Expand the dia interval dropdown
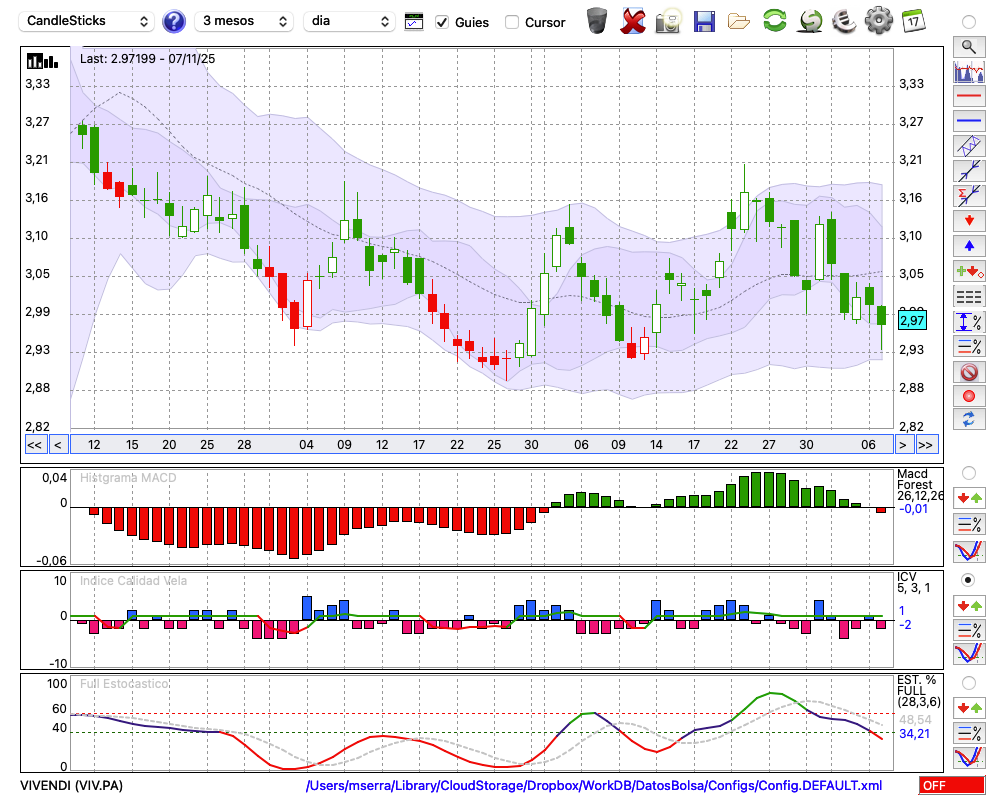 [x=349, y=21]
